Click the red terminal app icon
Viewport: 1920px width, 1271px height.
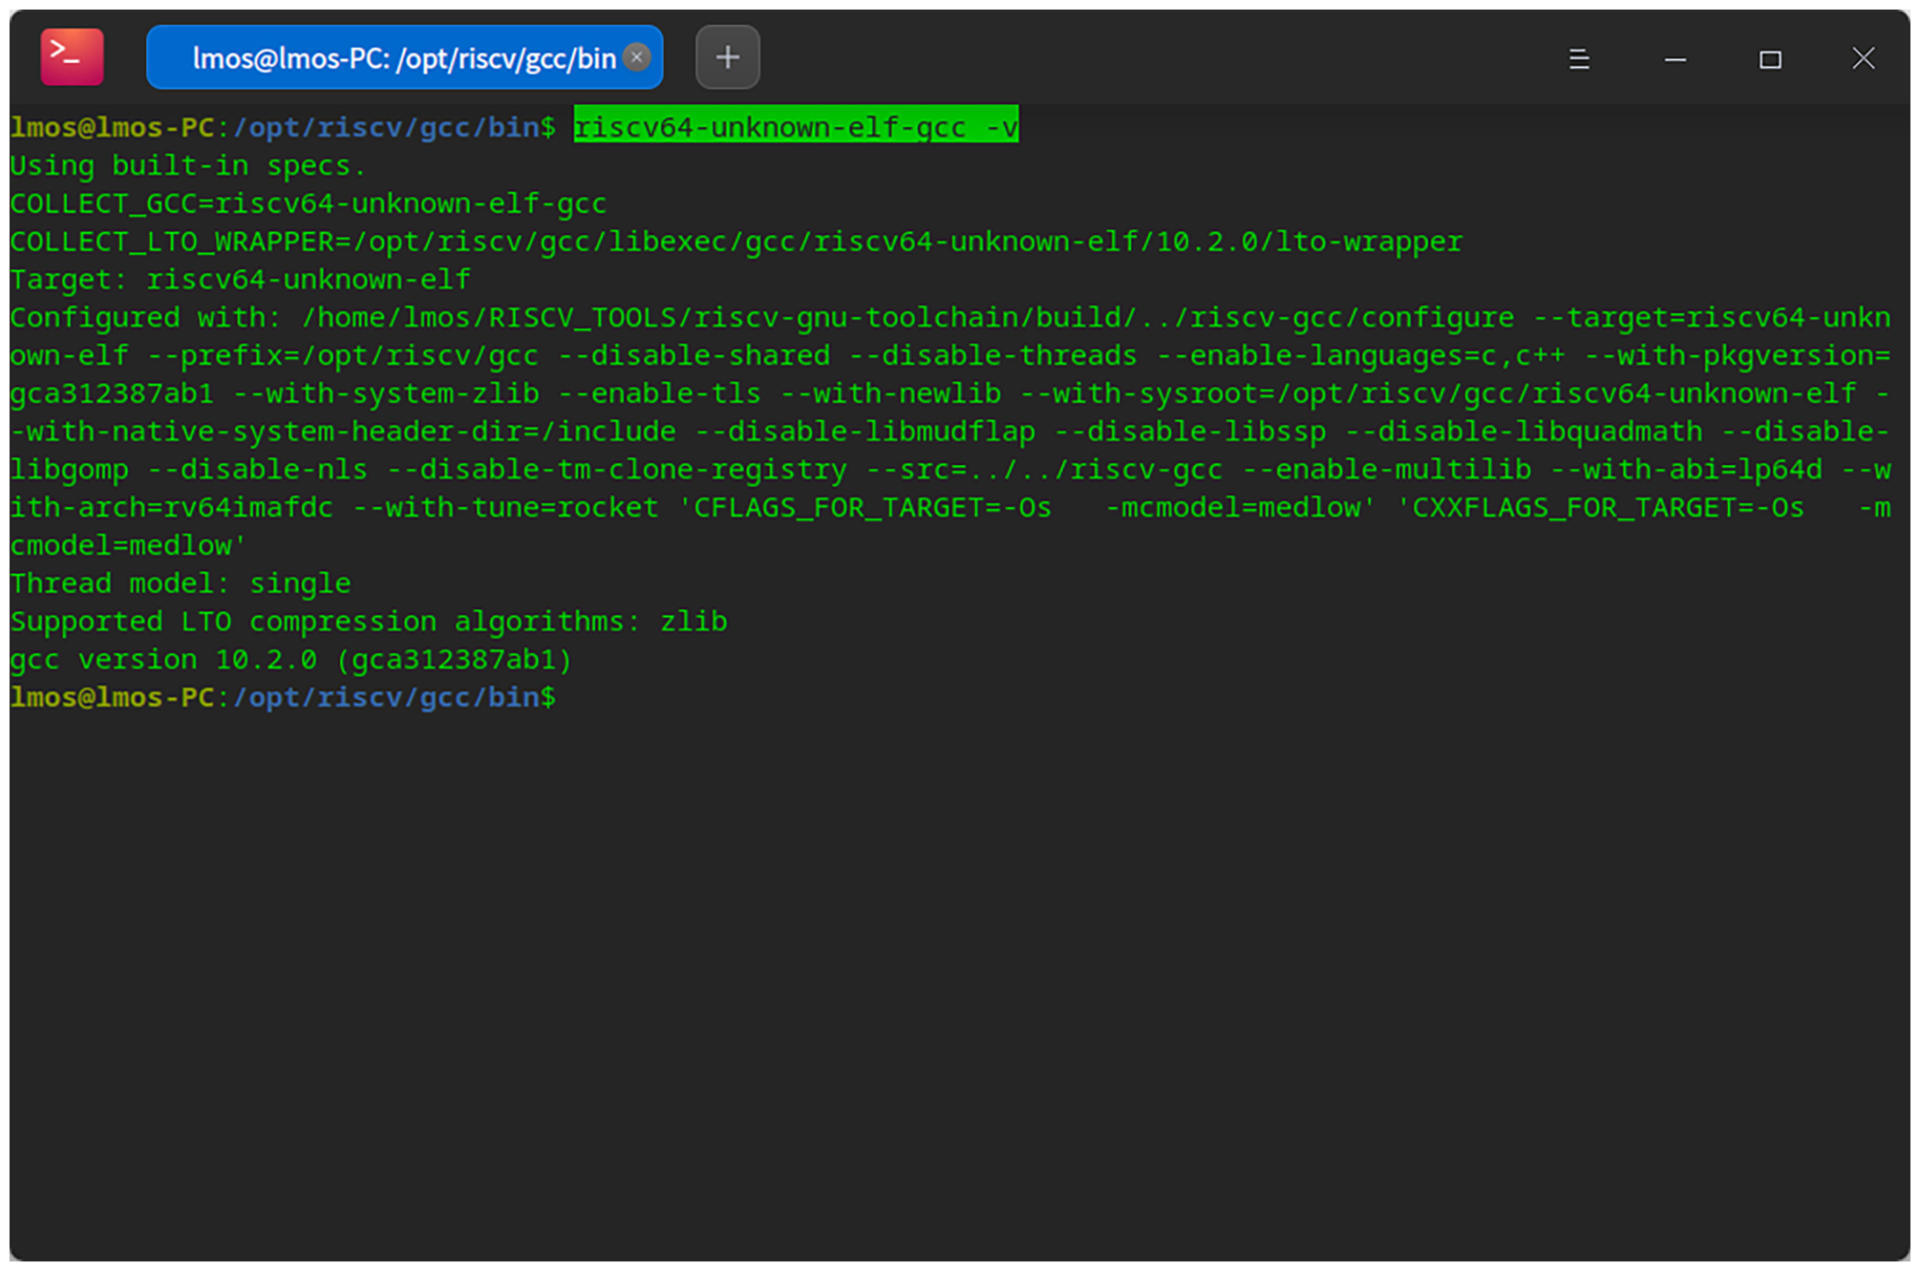(x=71, y=57)
